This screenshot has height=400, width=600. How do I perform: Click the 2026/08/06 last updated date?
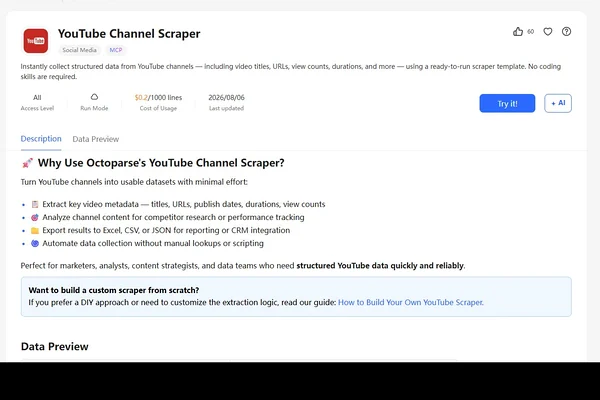226,98
